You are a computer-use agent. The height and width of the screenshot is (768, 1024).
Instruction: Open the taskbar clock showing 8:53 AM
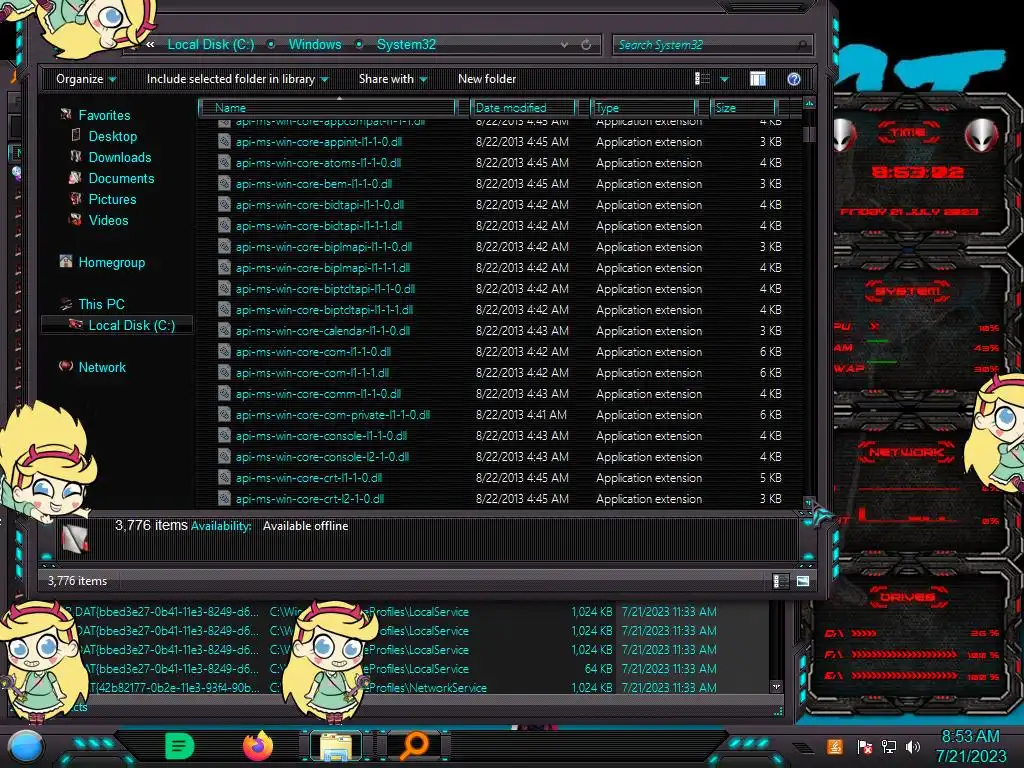pos(971,746)
